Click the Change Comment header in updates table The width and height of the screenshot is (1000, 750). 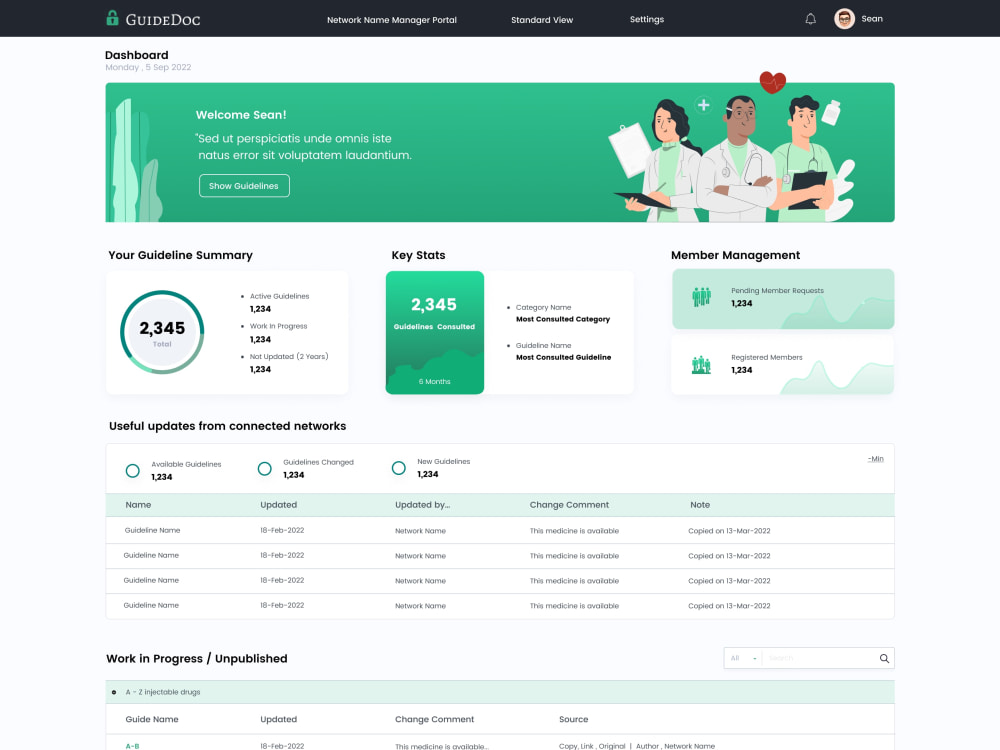click(569, 504)
